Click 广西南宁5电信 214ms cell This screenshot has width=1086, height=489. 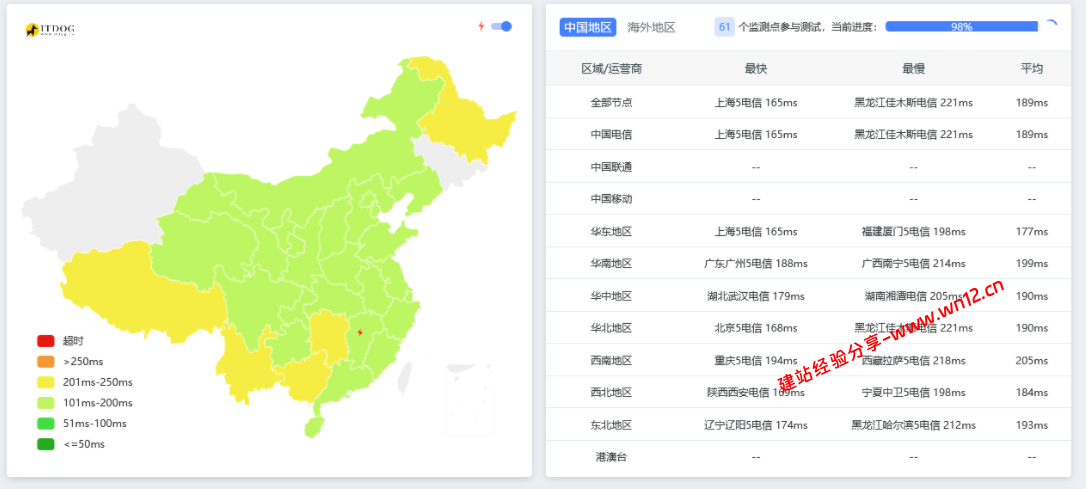tap(914, 263)
